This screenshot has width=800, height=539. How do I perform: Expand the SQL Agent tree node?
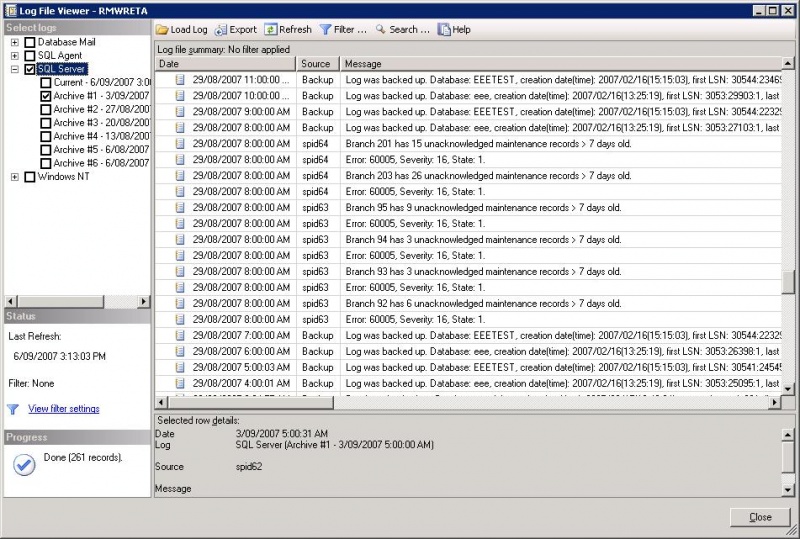click(x=15, y=56)
